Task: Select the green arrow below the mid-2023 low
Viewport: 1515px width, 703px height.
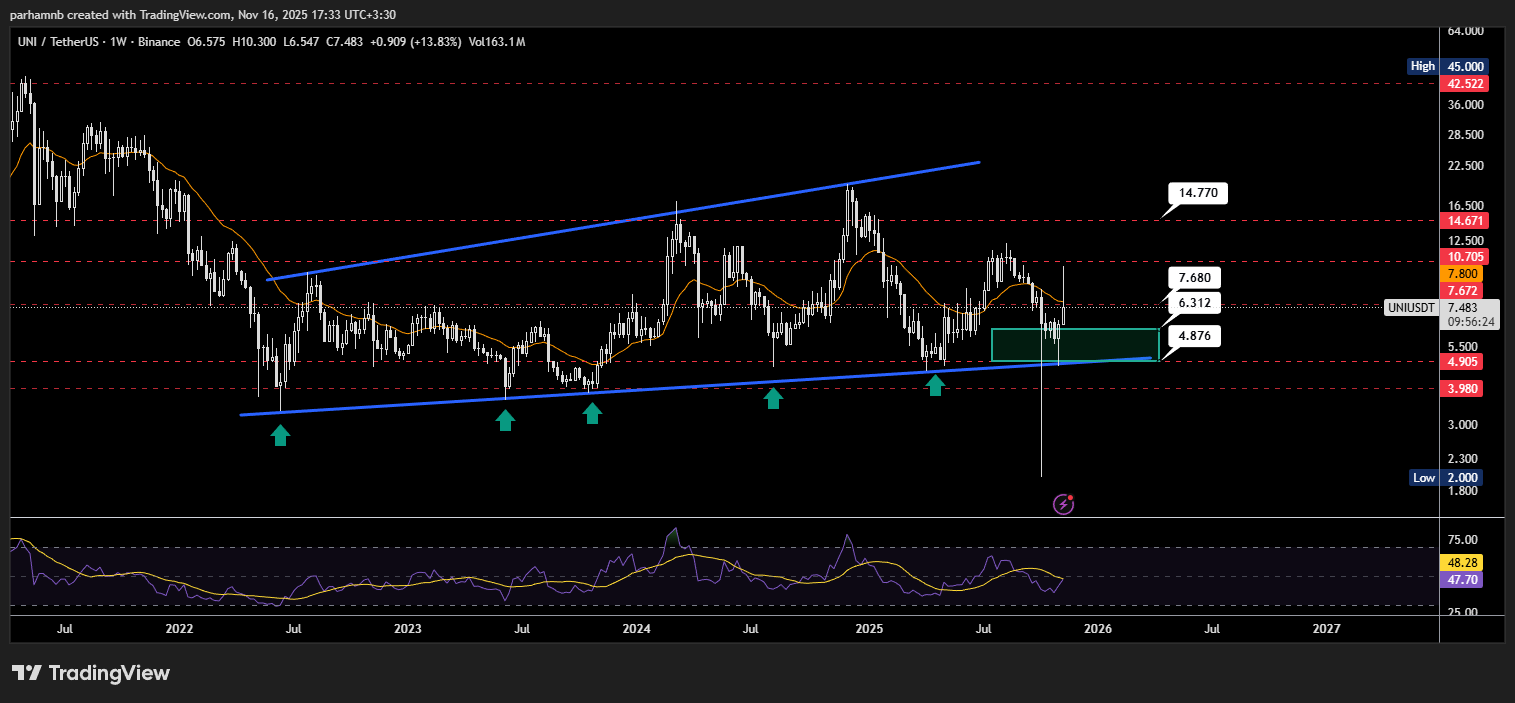Action: click(x=505, y=420)
